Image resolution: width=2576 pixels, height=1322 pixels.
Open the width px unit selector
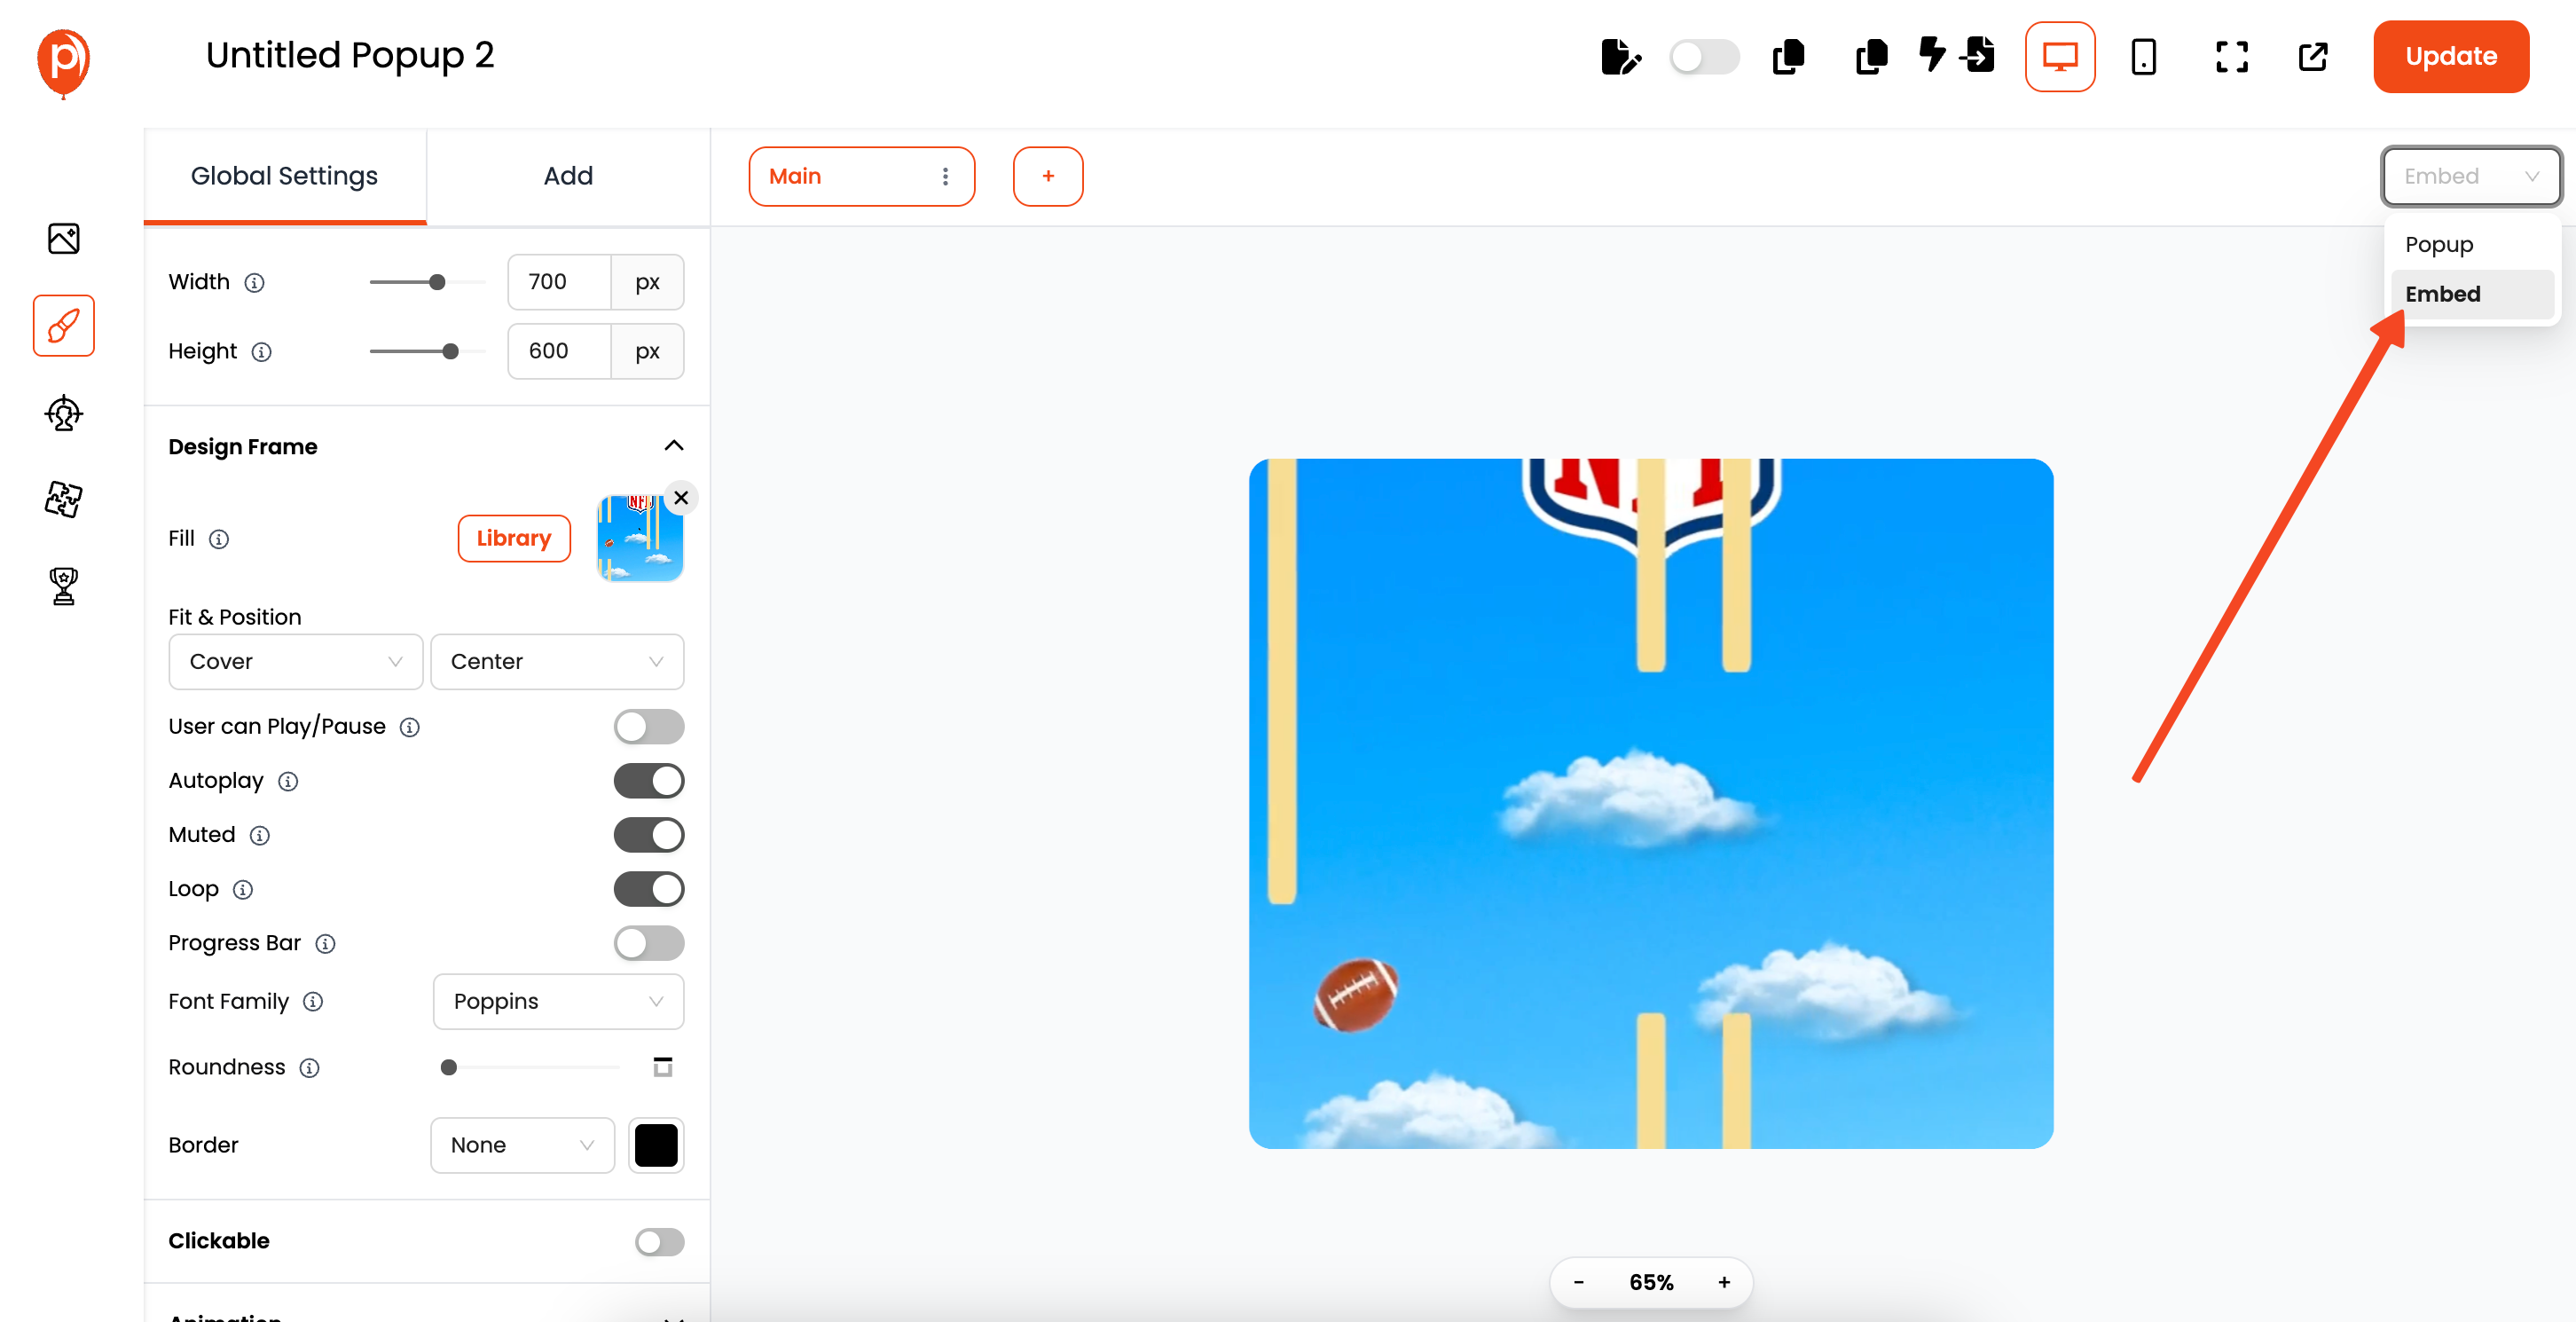[648, 282]
